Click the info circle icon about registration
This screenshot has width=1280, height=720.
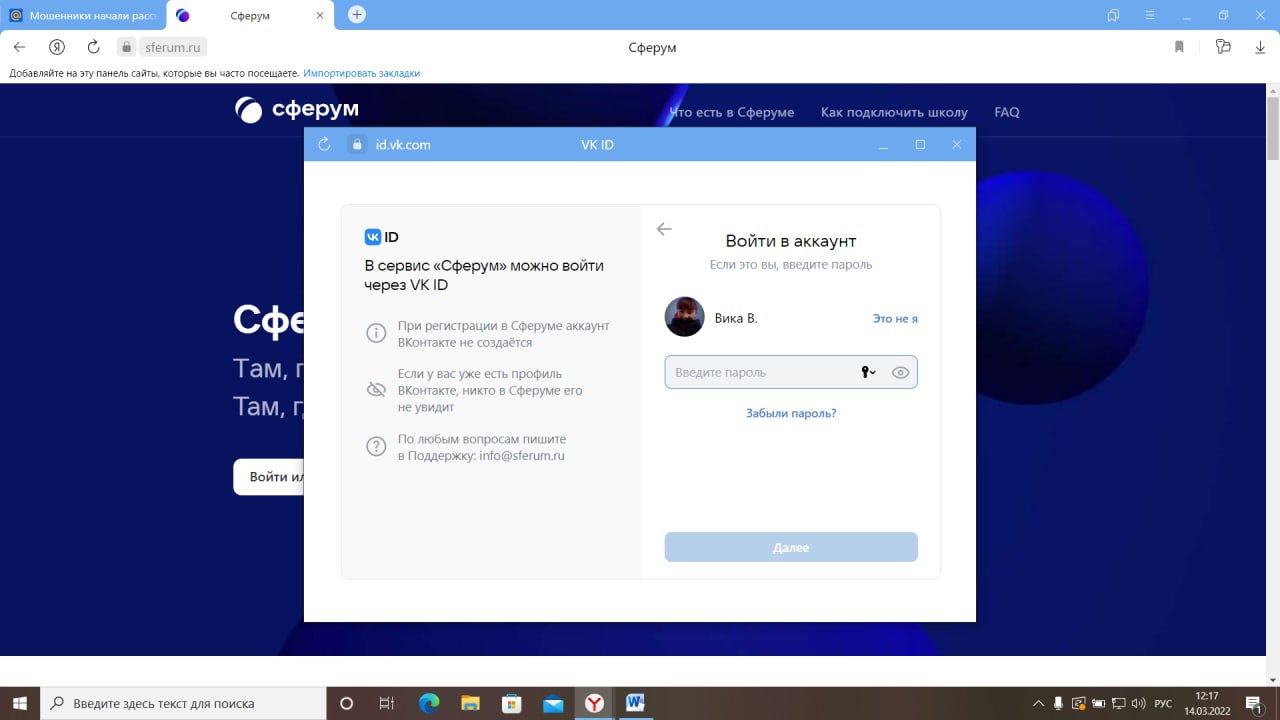[x=376, y=333]
